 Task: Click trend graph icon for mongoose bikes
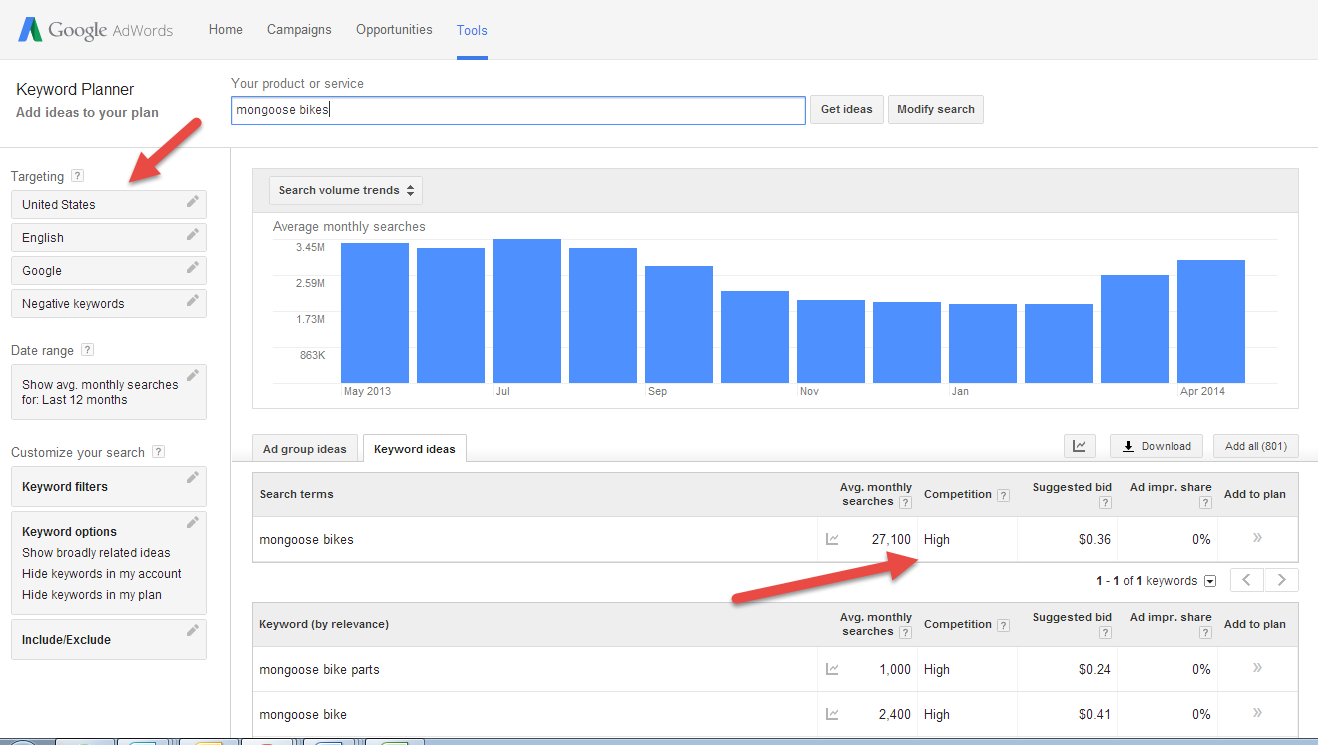pos(832,539)
